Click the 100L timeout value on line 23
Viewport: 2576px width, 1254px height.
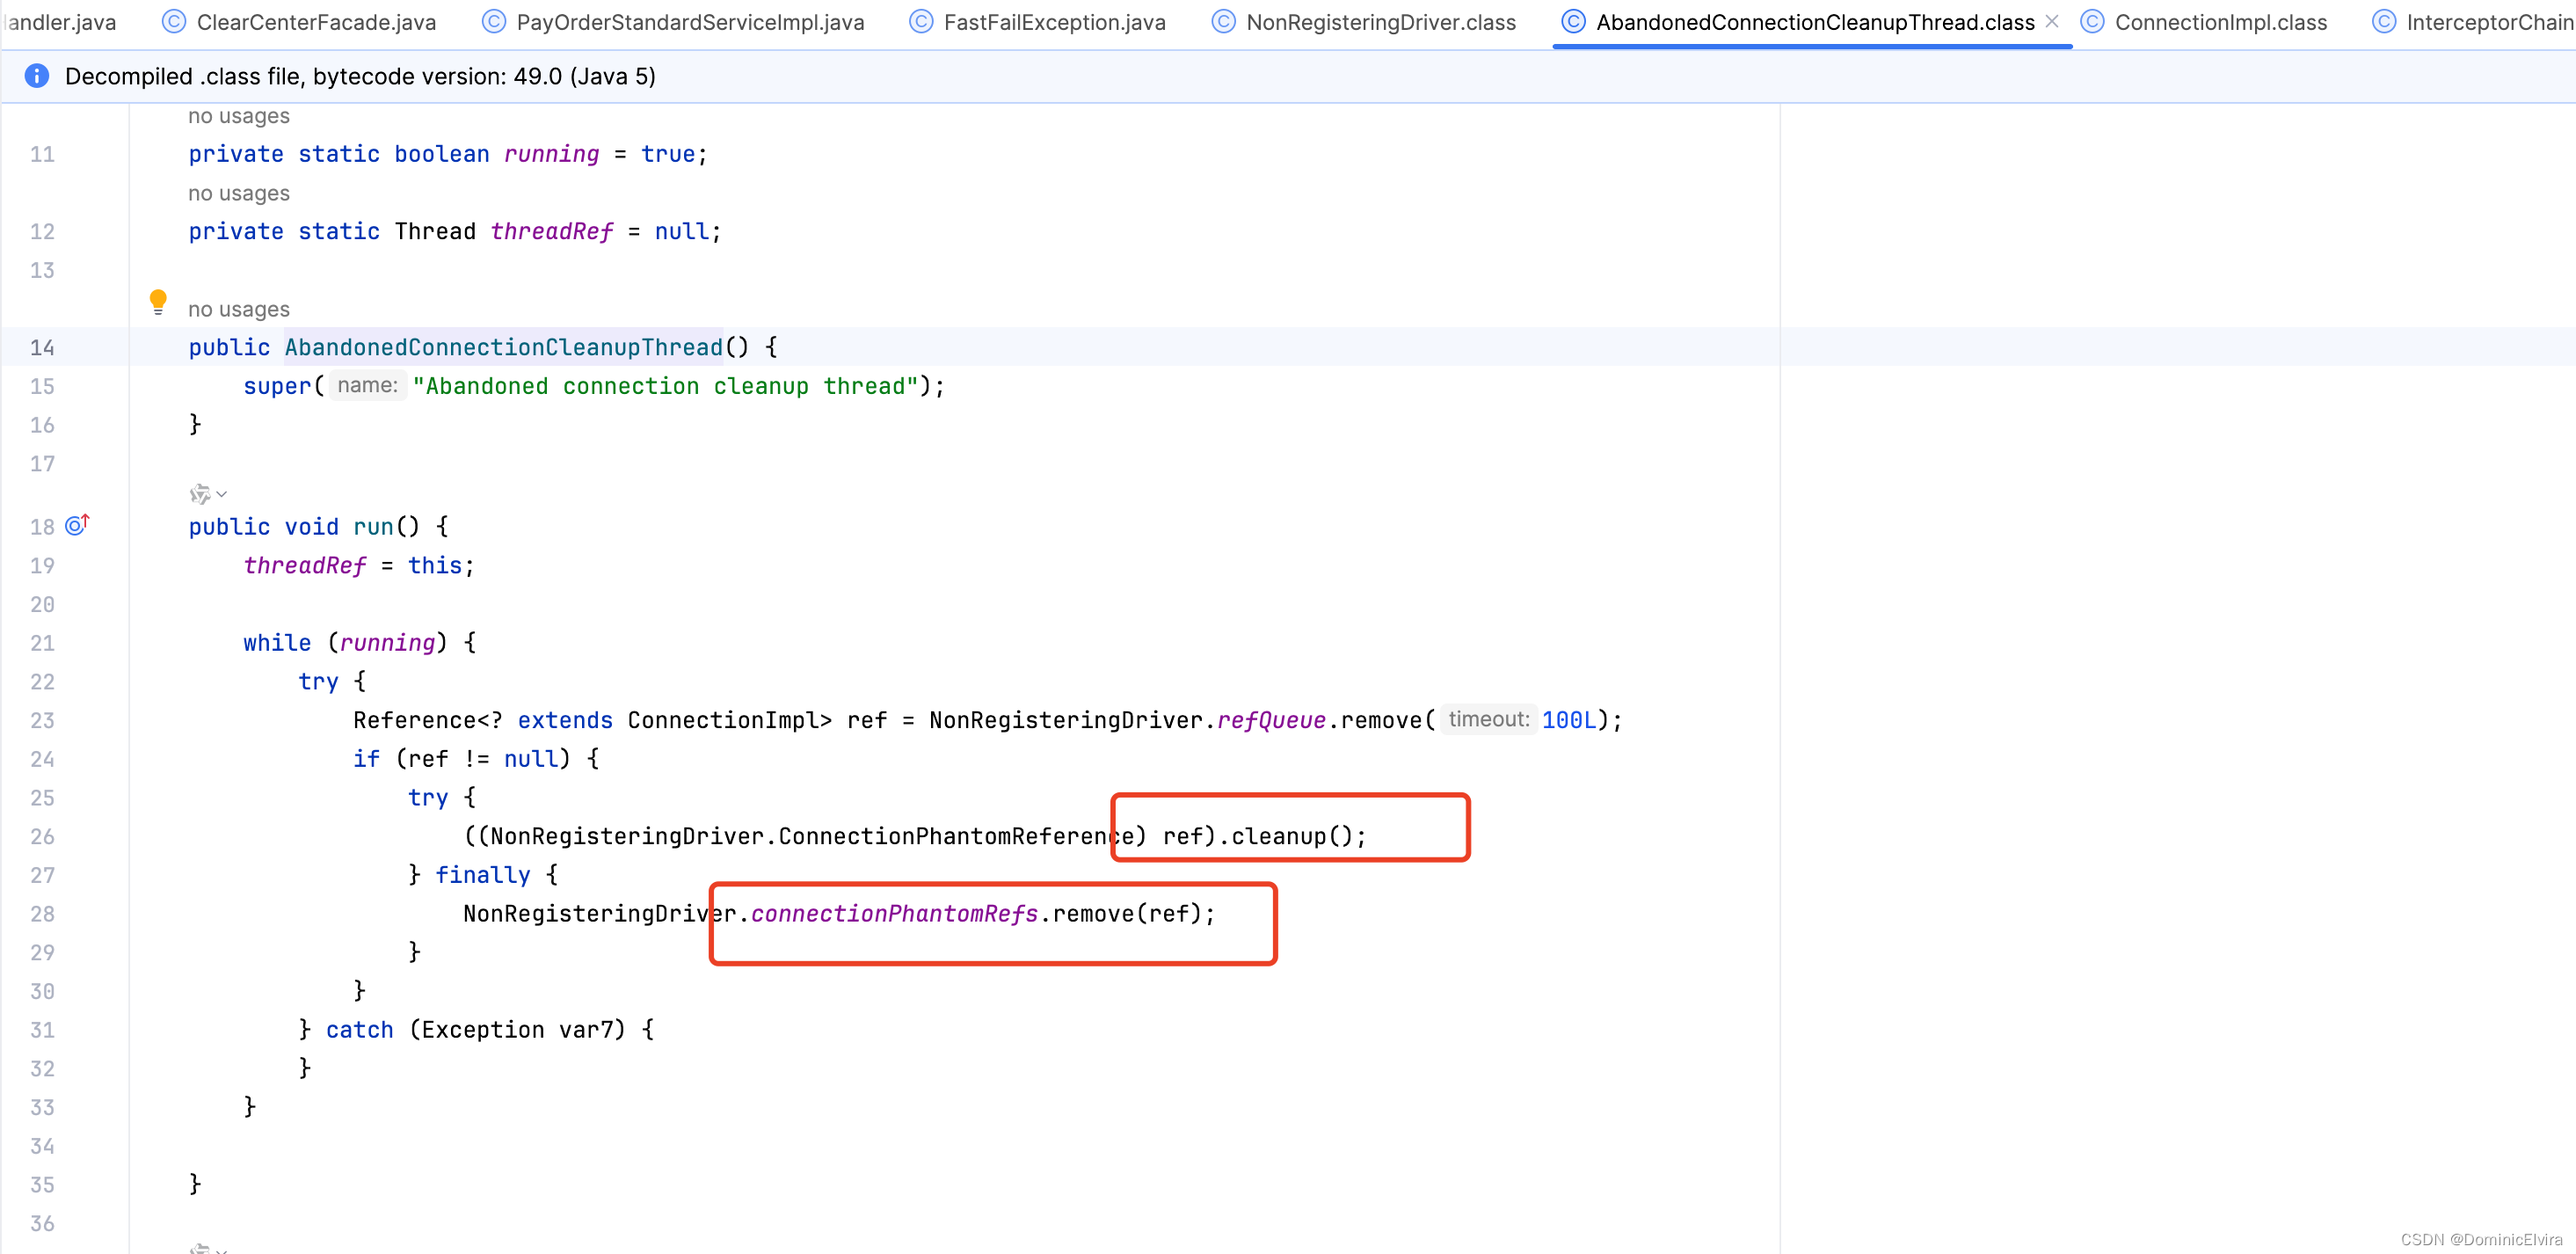(x=1568, y=720)
